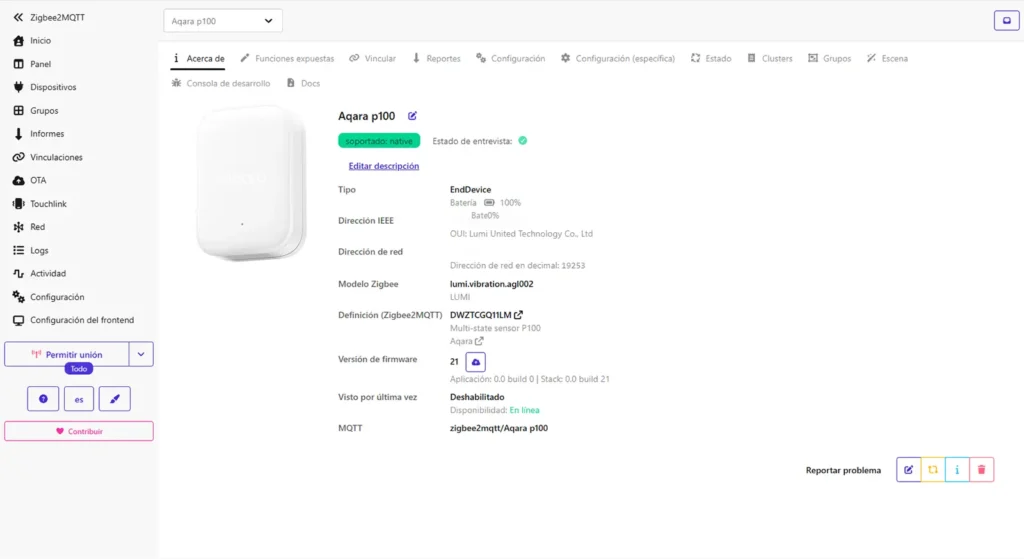This screenshot has width=1024, height=559.
Task: Open the Panel page
Action: click(33, 64)
